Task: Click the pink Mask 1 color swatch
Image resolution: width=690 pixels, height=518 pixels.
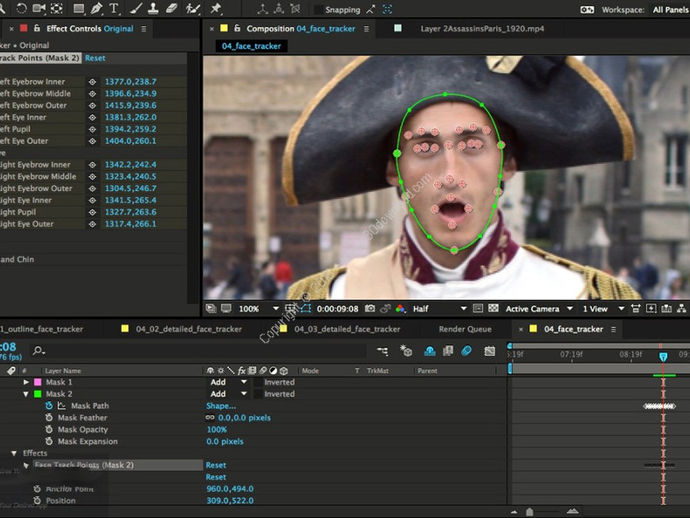Action: (38, 382)
